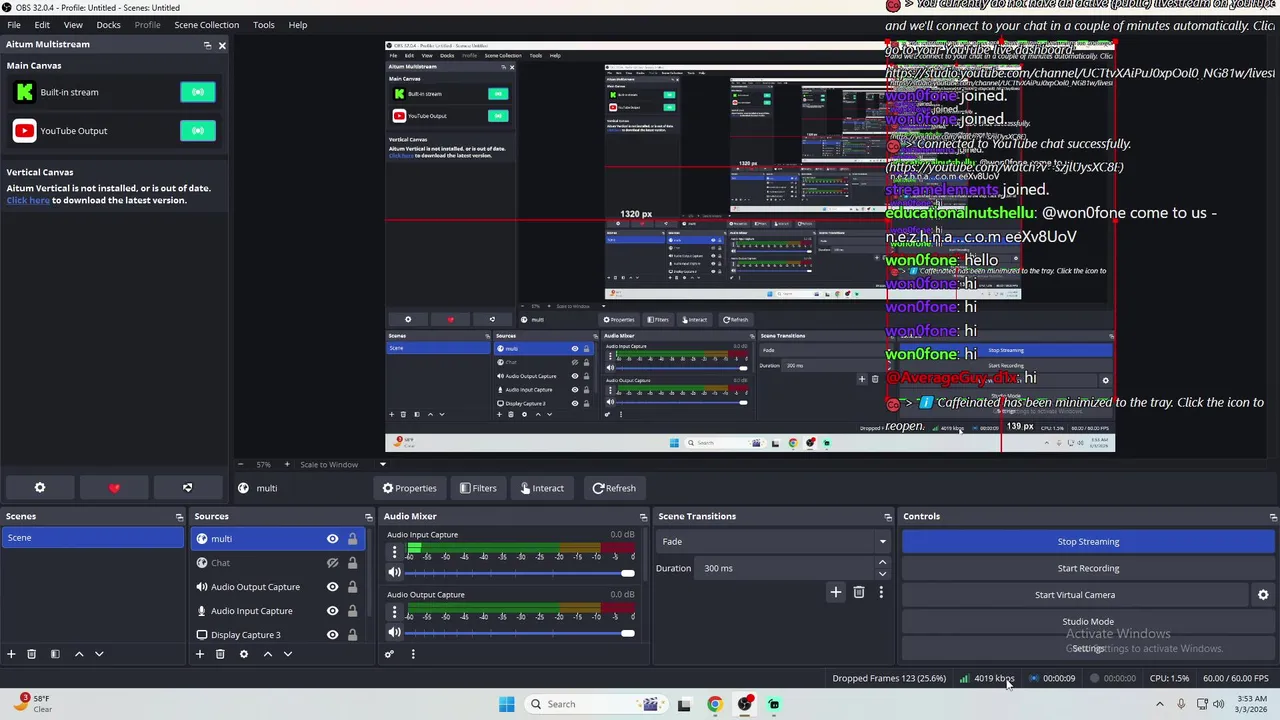Screen dimensions: 1280x720
Task: Remove selected scene with trash icon
Action: (31, 654)
